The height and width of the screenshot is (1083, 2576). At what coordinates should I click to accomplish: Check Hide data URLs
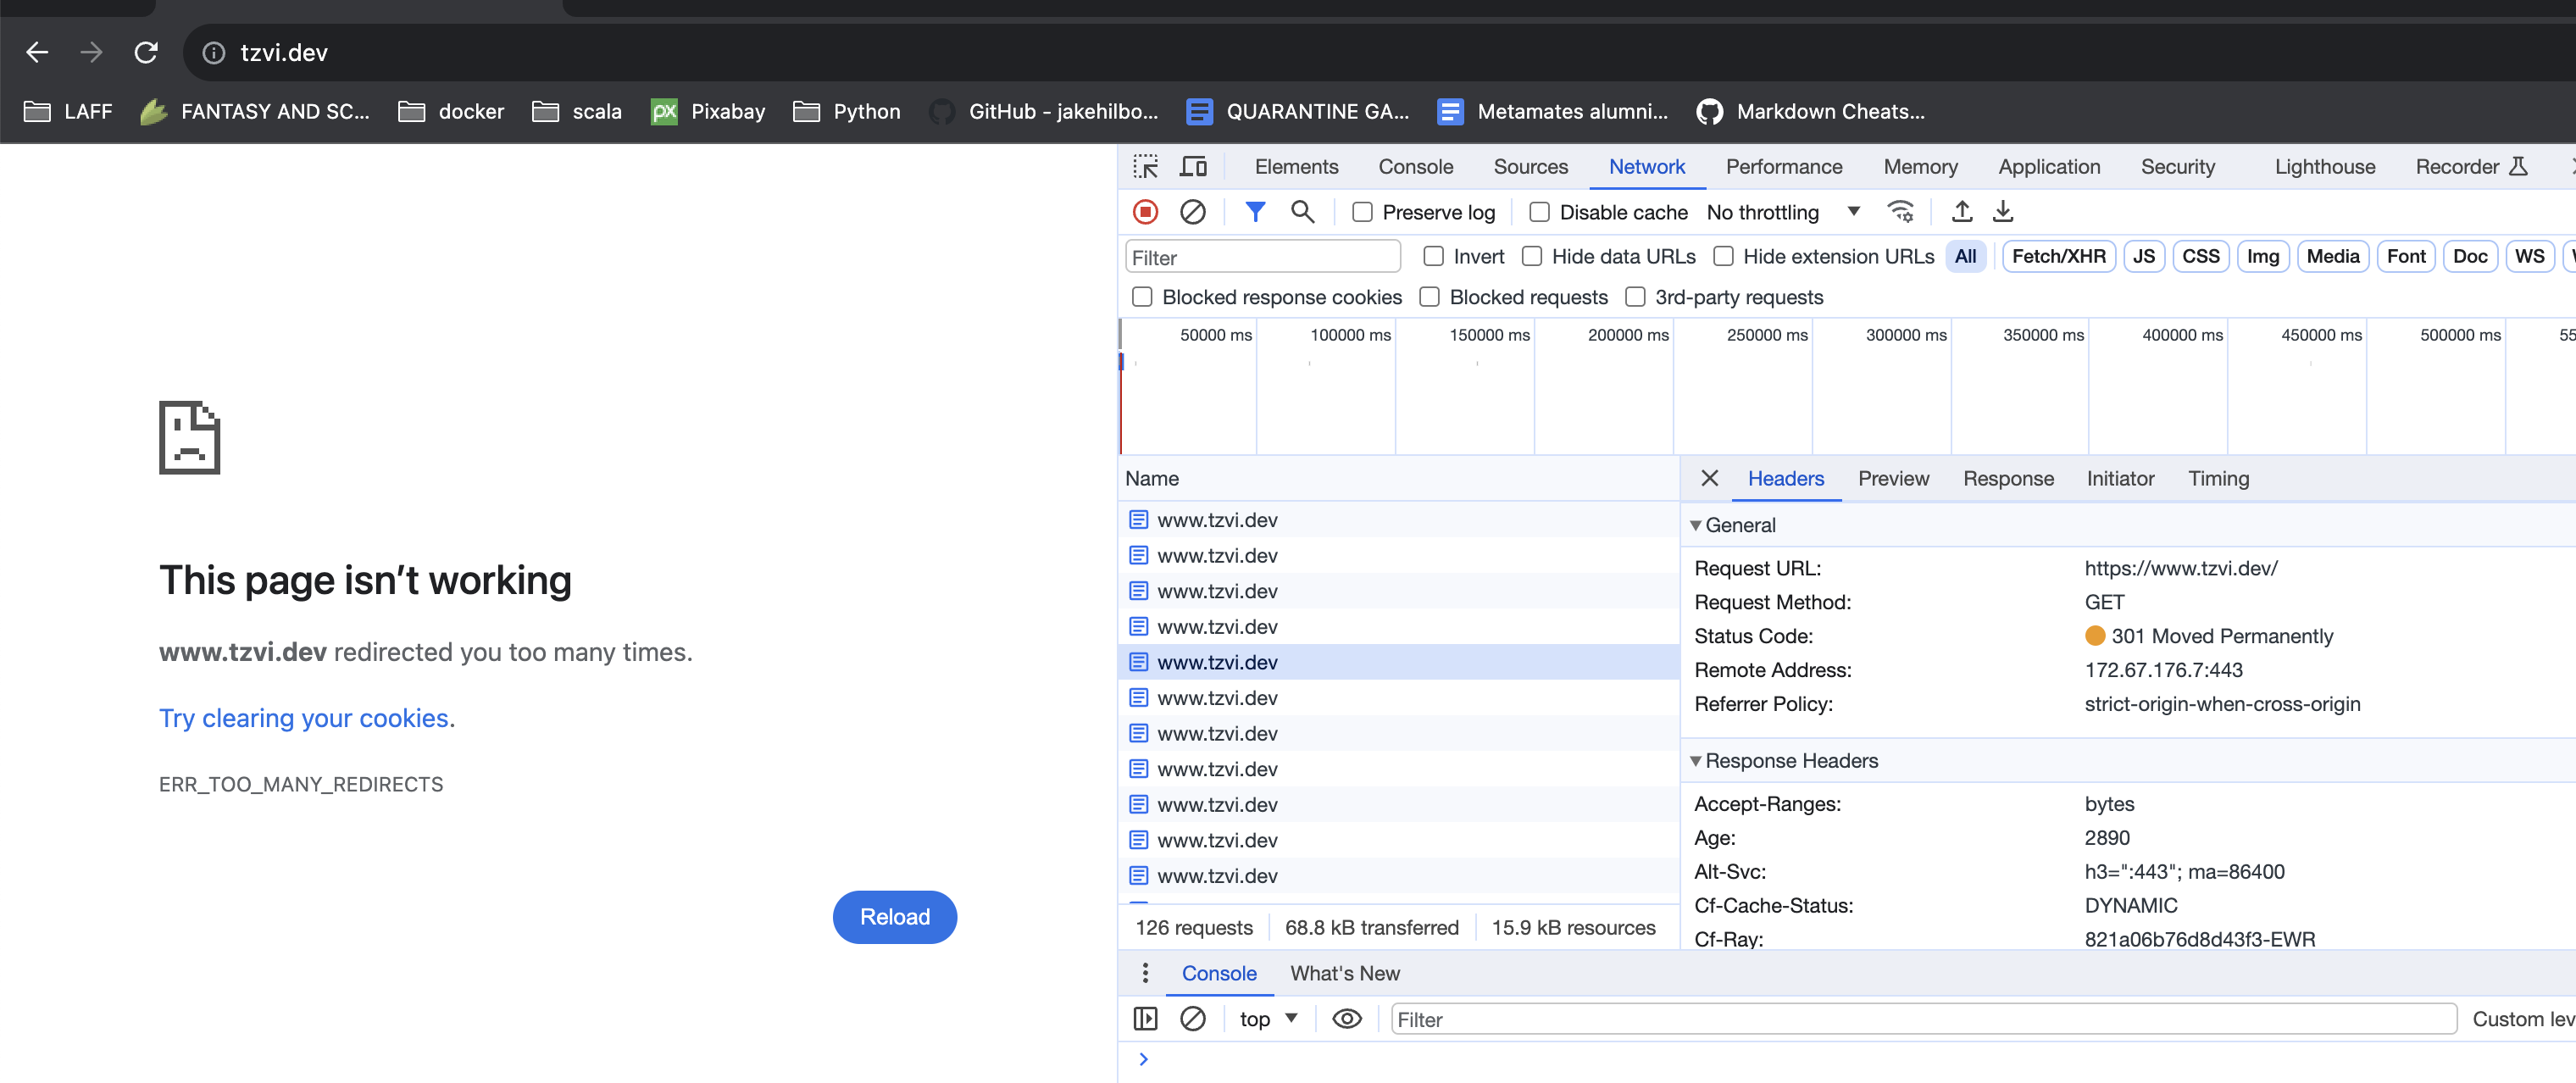click(1532, 256)
